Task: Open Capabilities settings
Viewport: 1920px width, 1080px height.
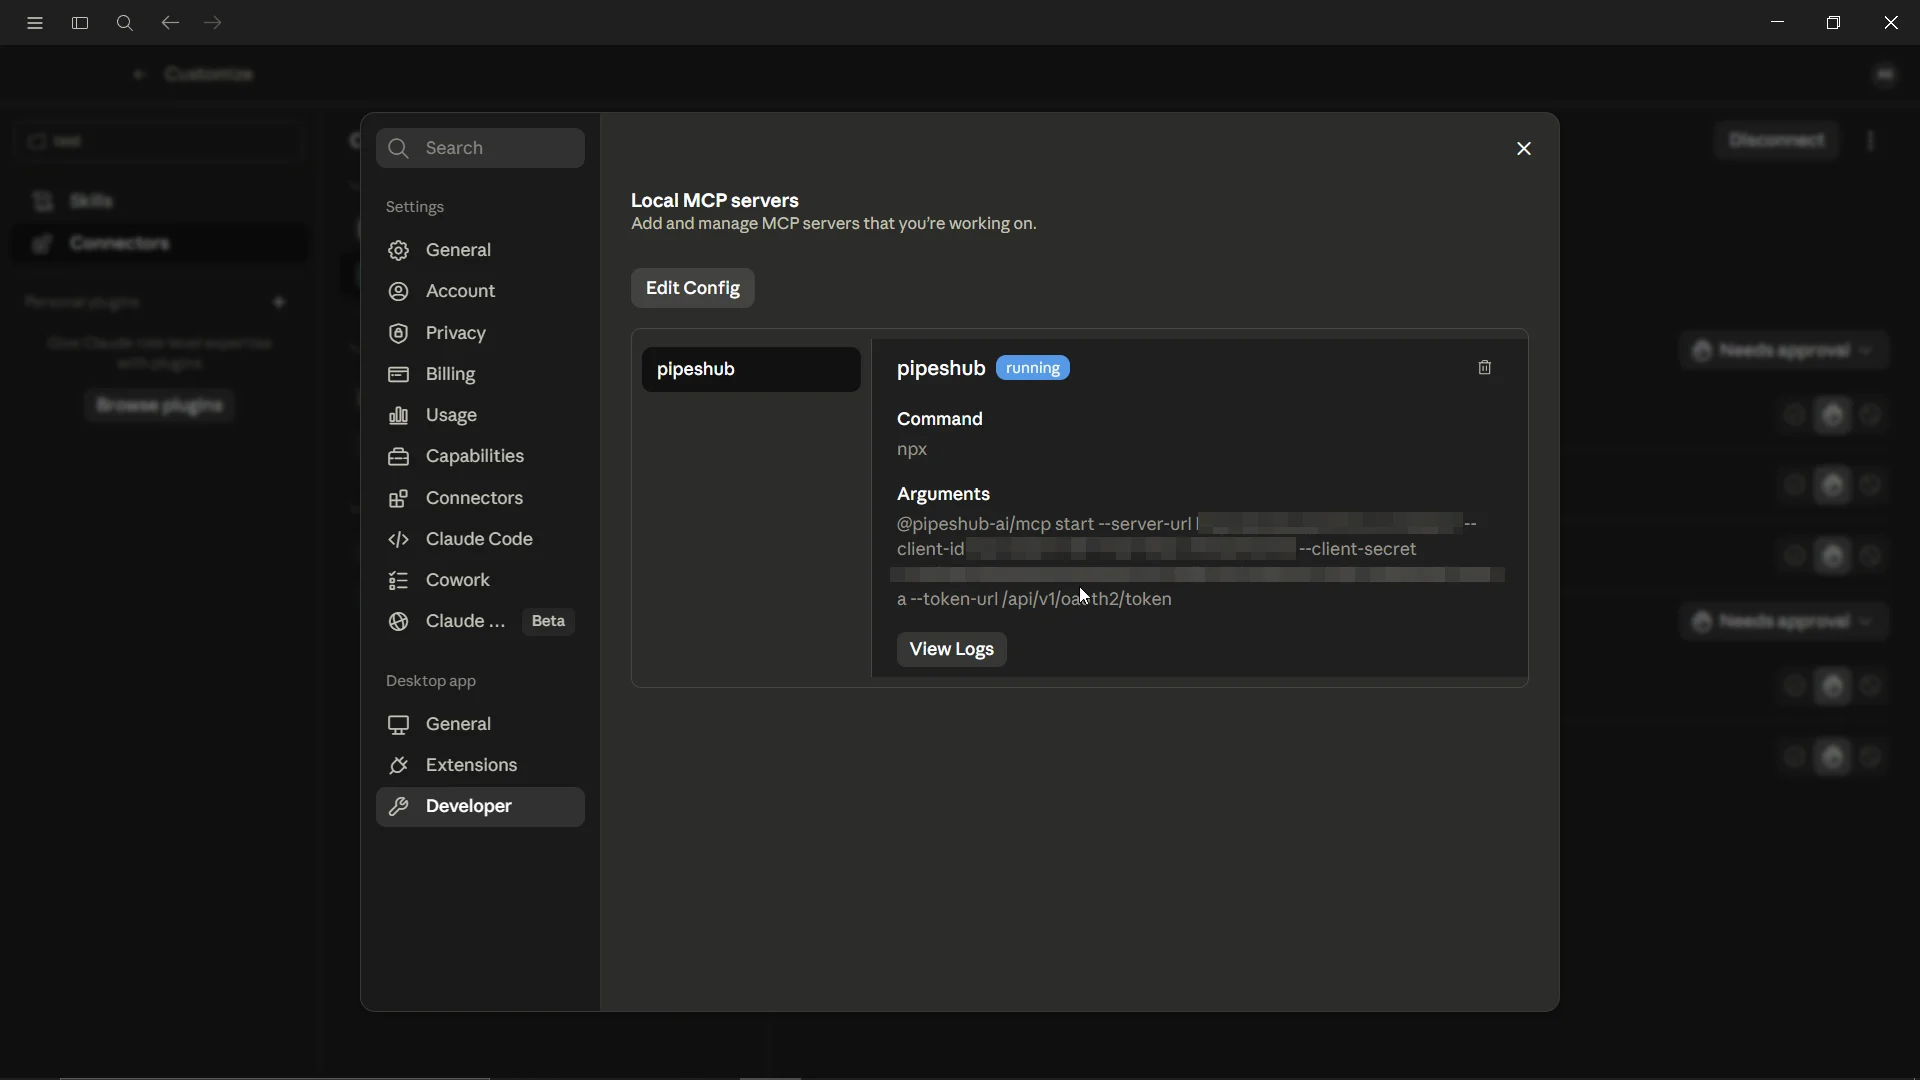Action: coord(480,456)
